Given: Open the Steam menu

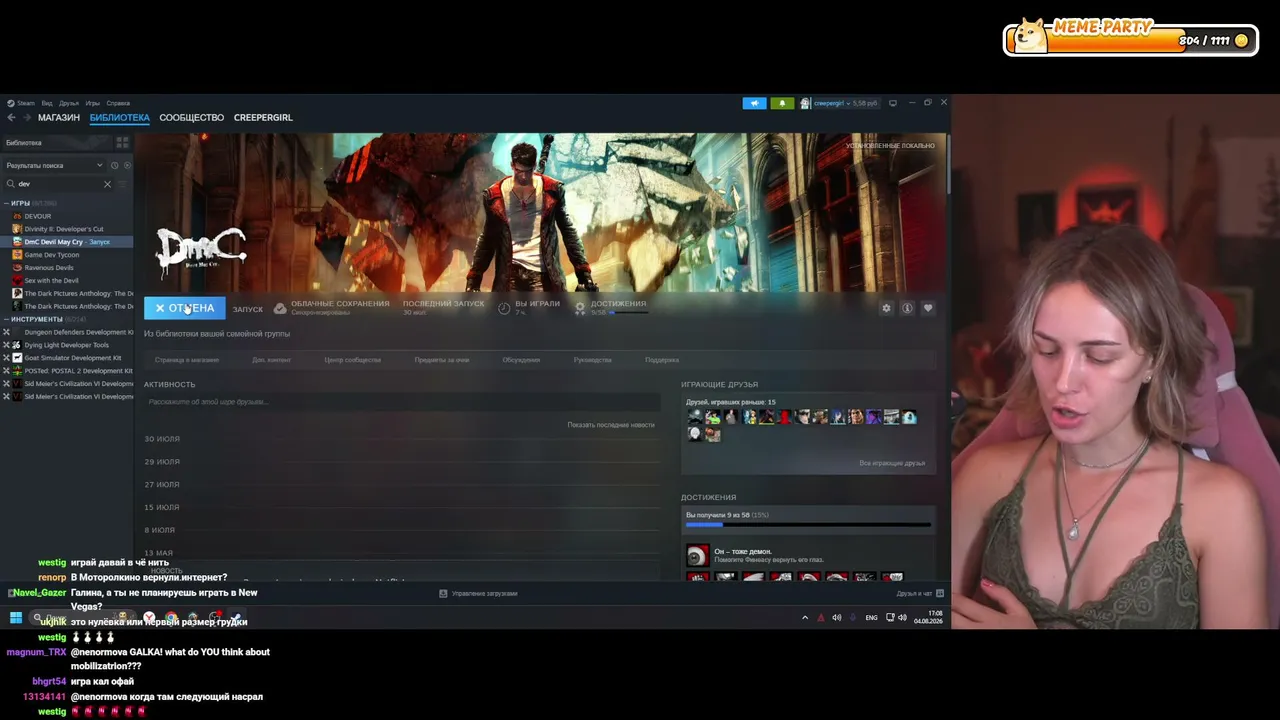Looking at the screenshot, I should point(22,103).
